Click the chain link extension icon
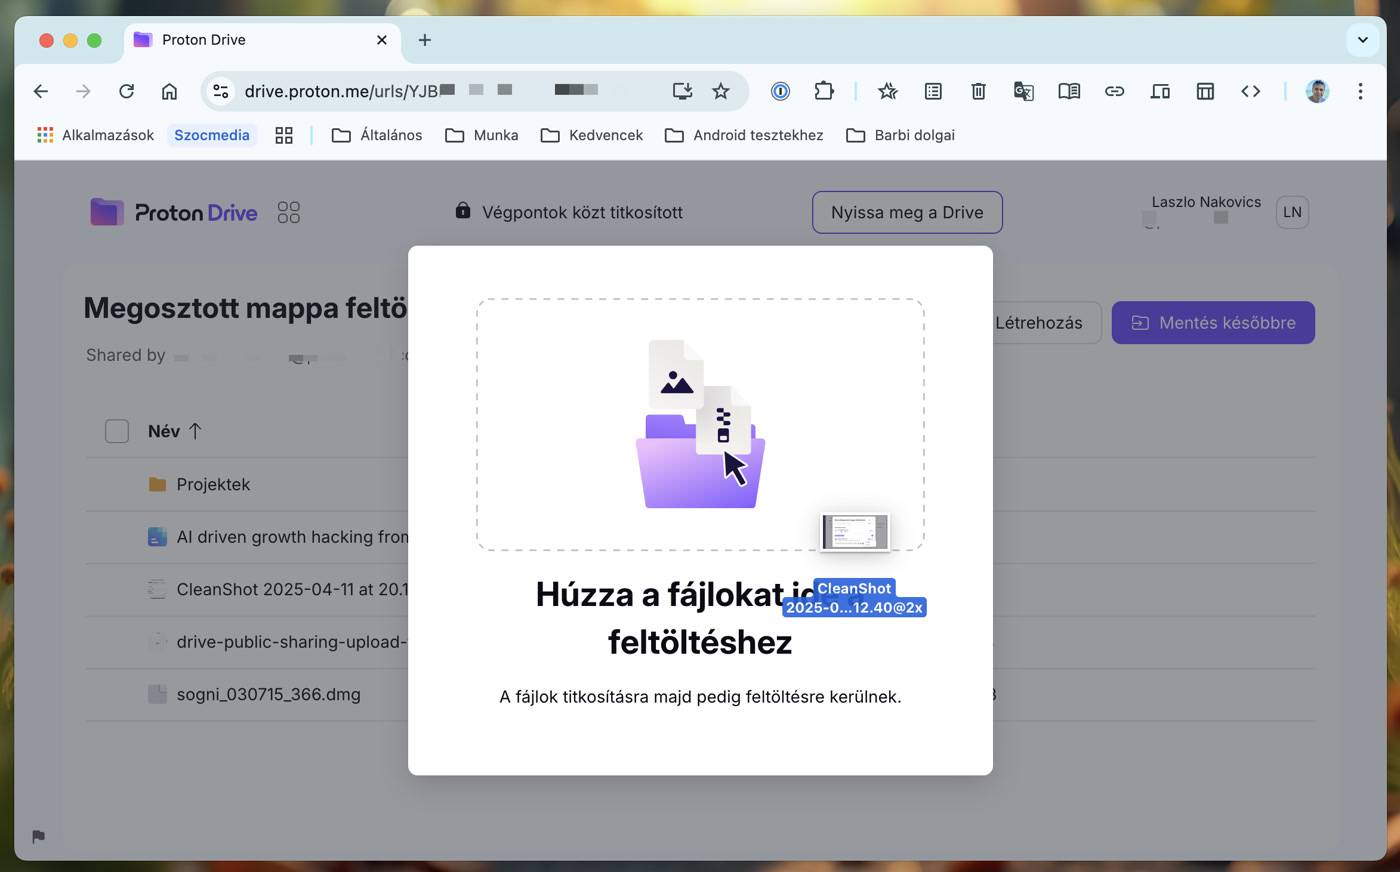1400x872 pixels. click(1114, 91)
